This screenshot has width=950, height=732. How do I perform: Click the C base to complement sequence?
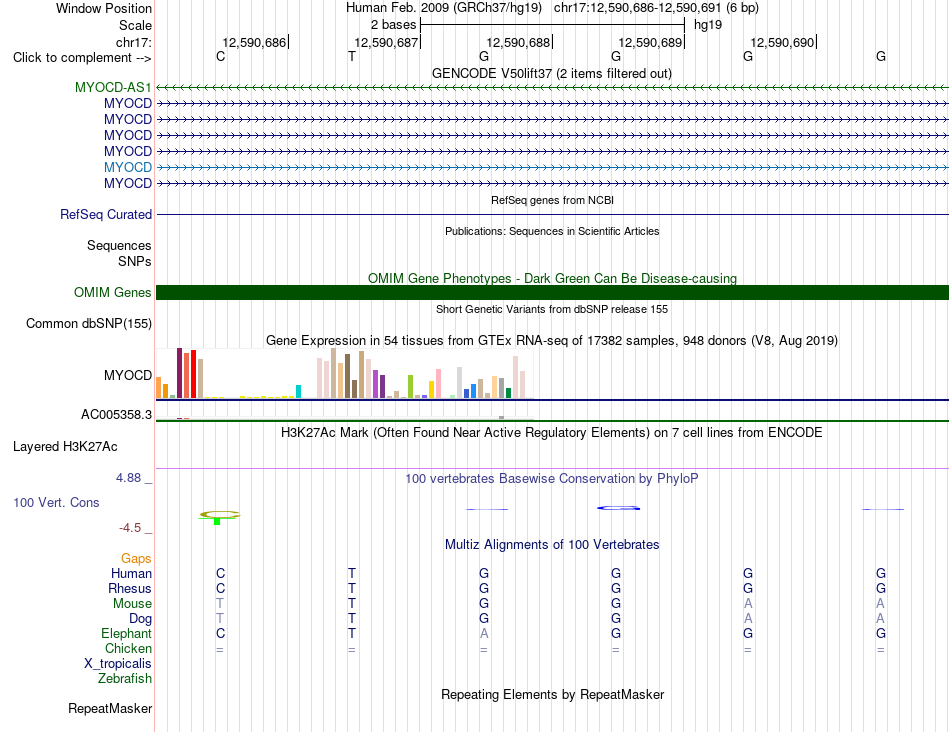221,56
